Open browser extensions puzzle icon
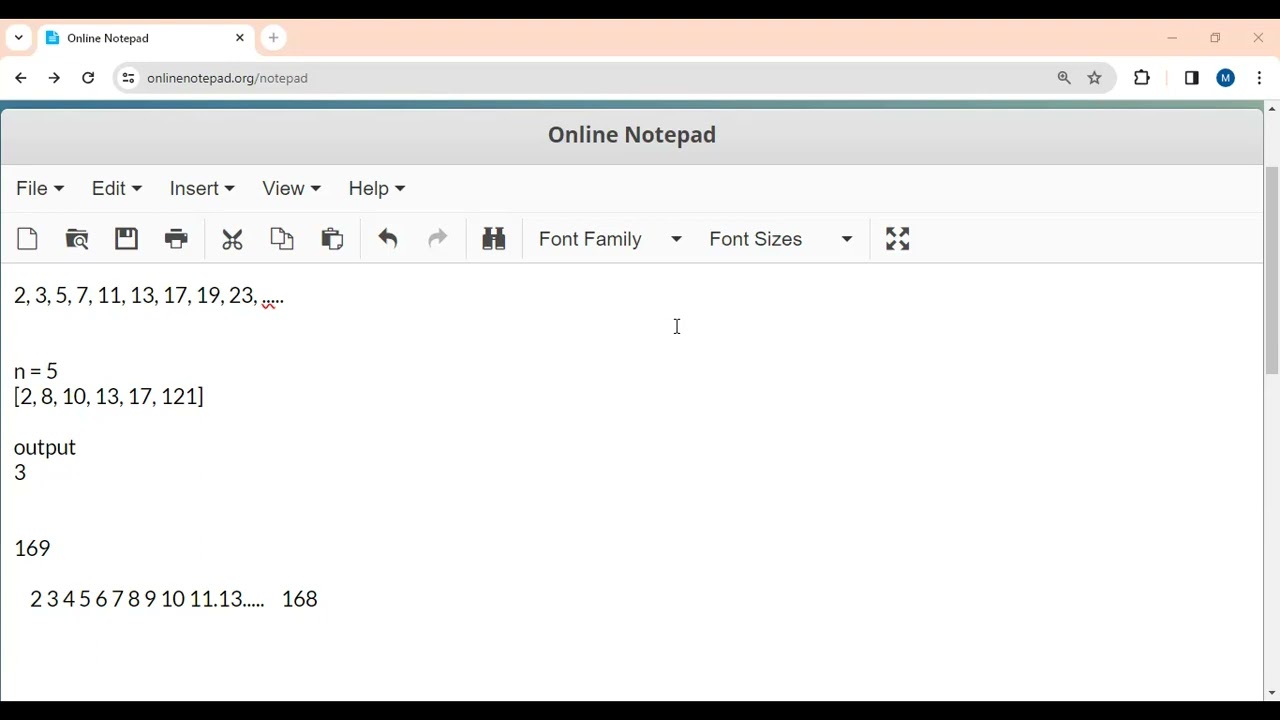The width and height of the screenshot is (1280, 720). click(1142, 78)
